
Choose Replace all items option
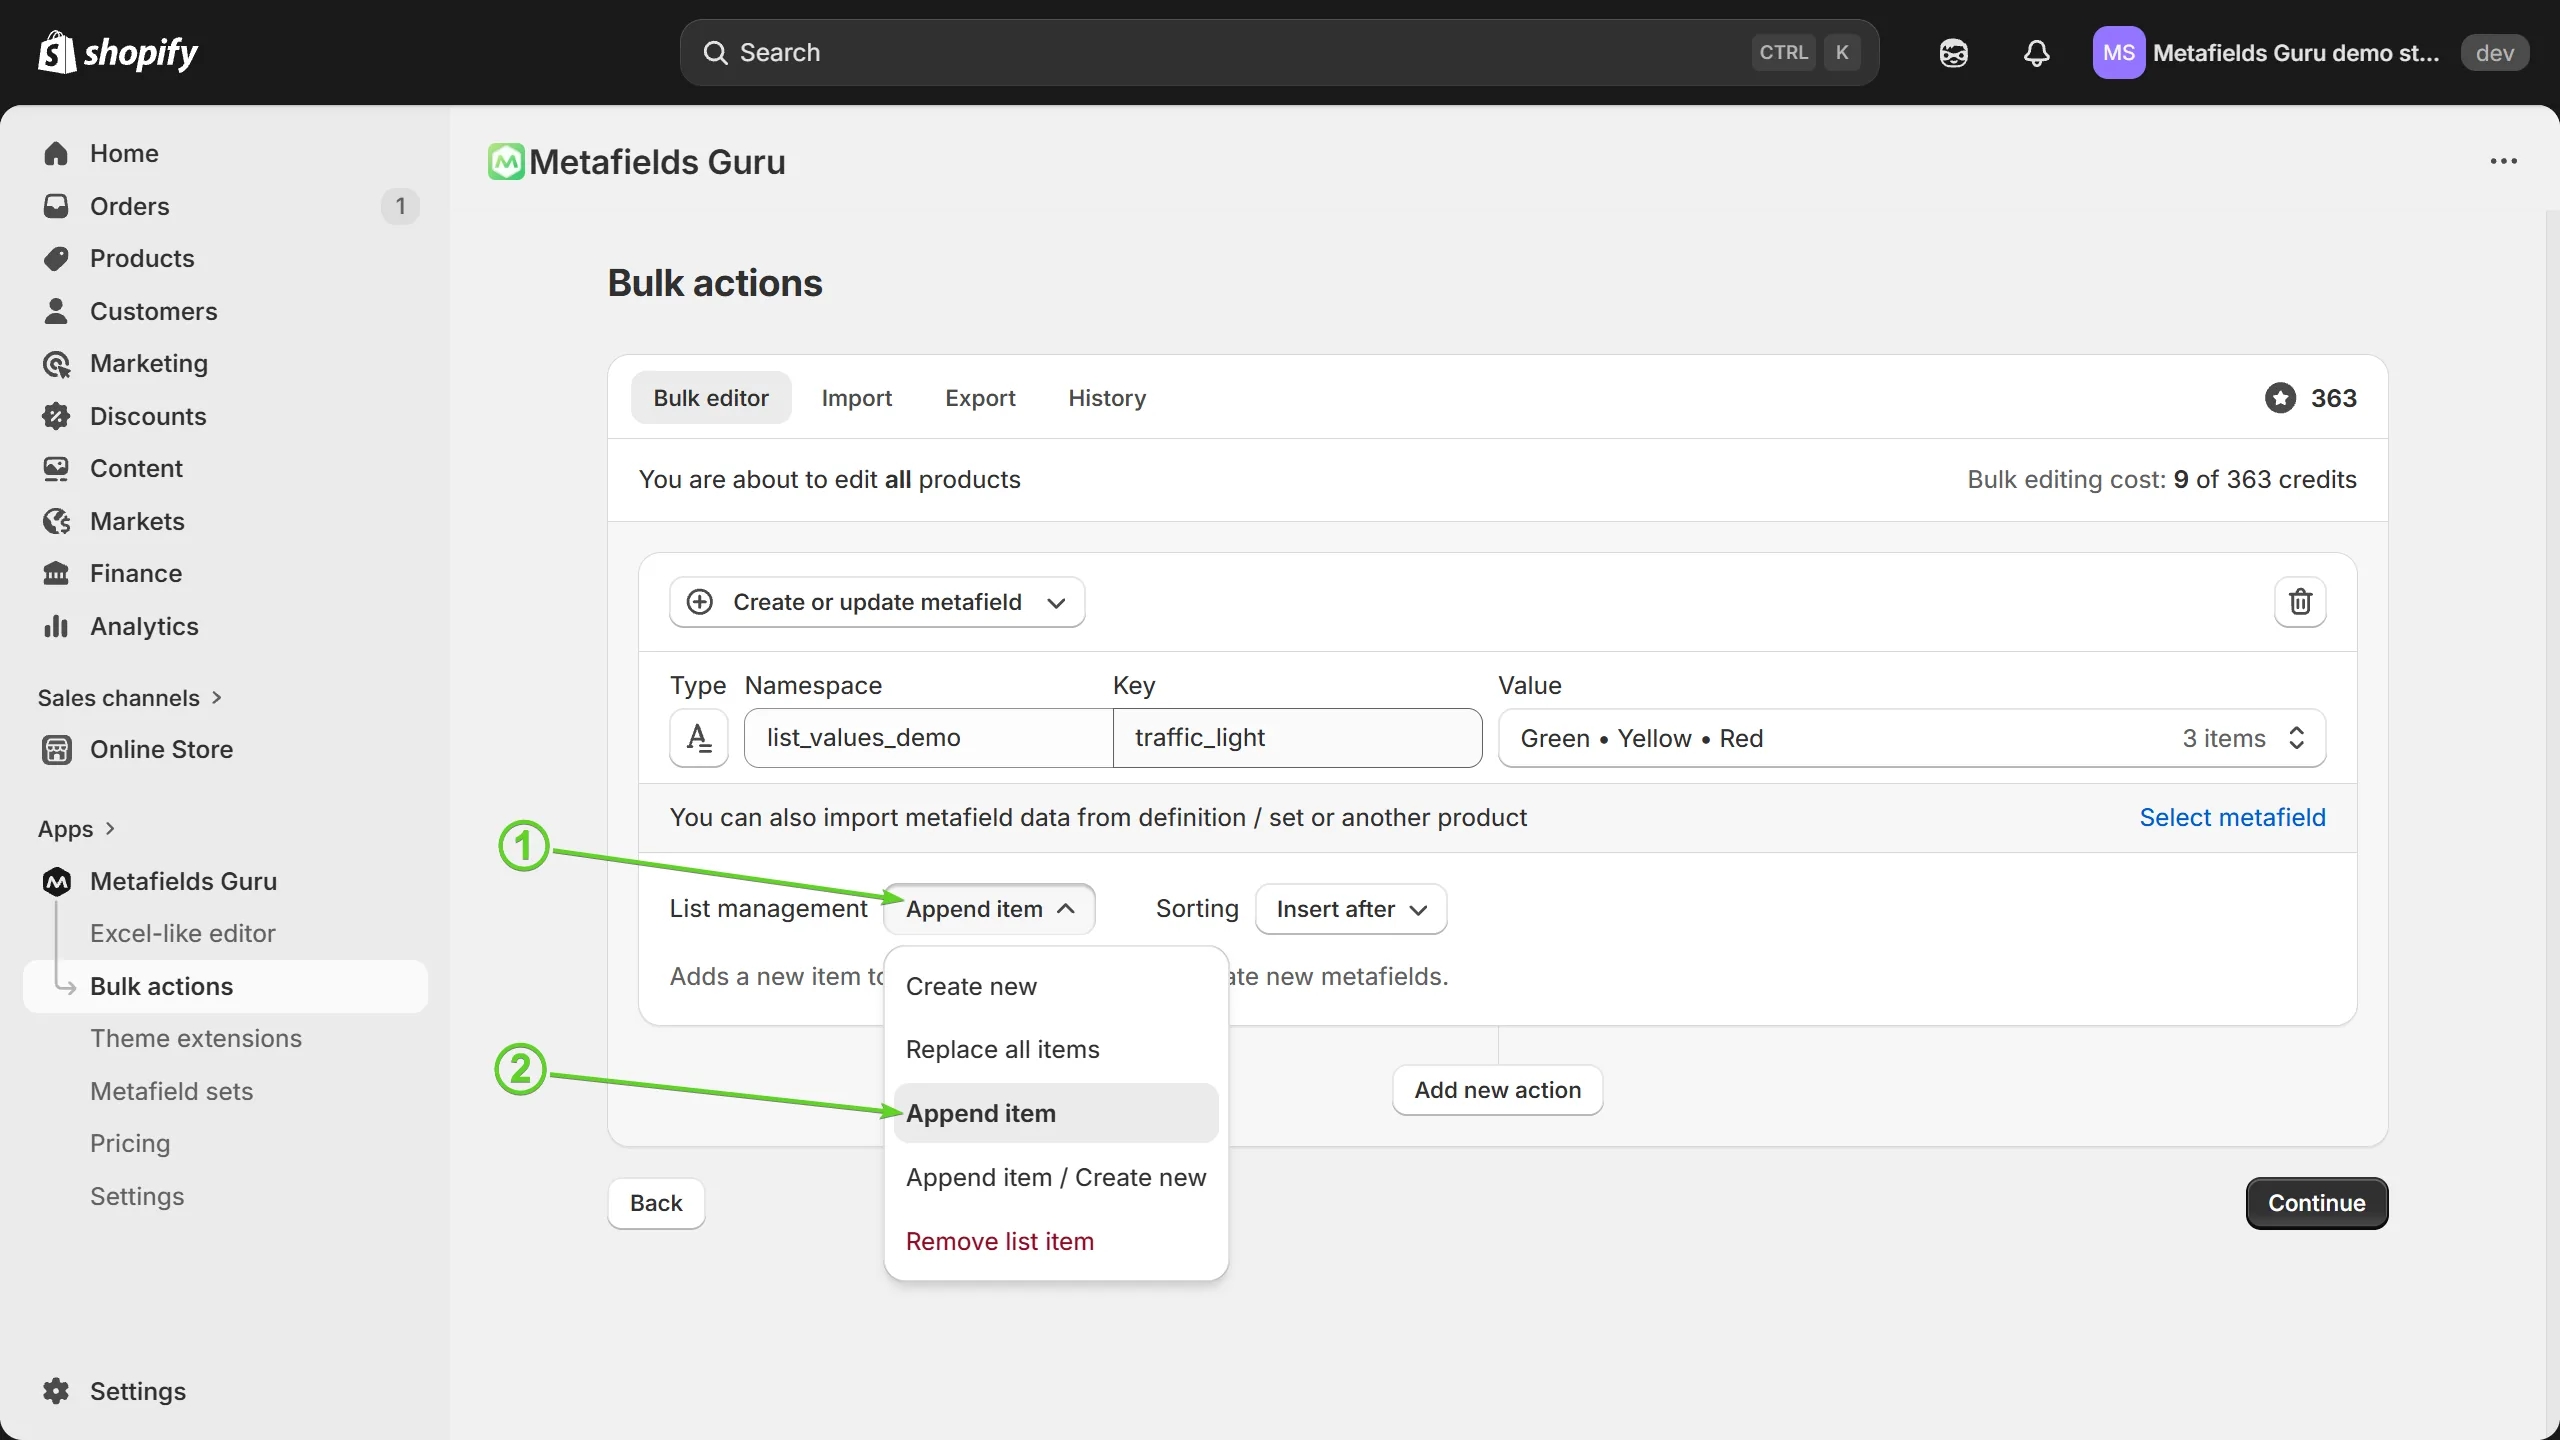click(1056, 1049)
